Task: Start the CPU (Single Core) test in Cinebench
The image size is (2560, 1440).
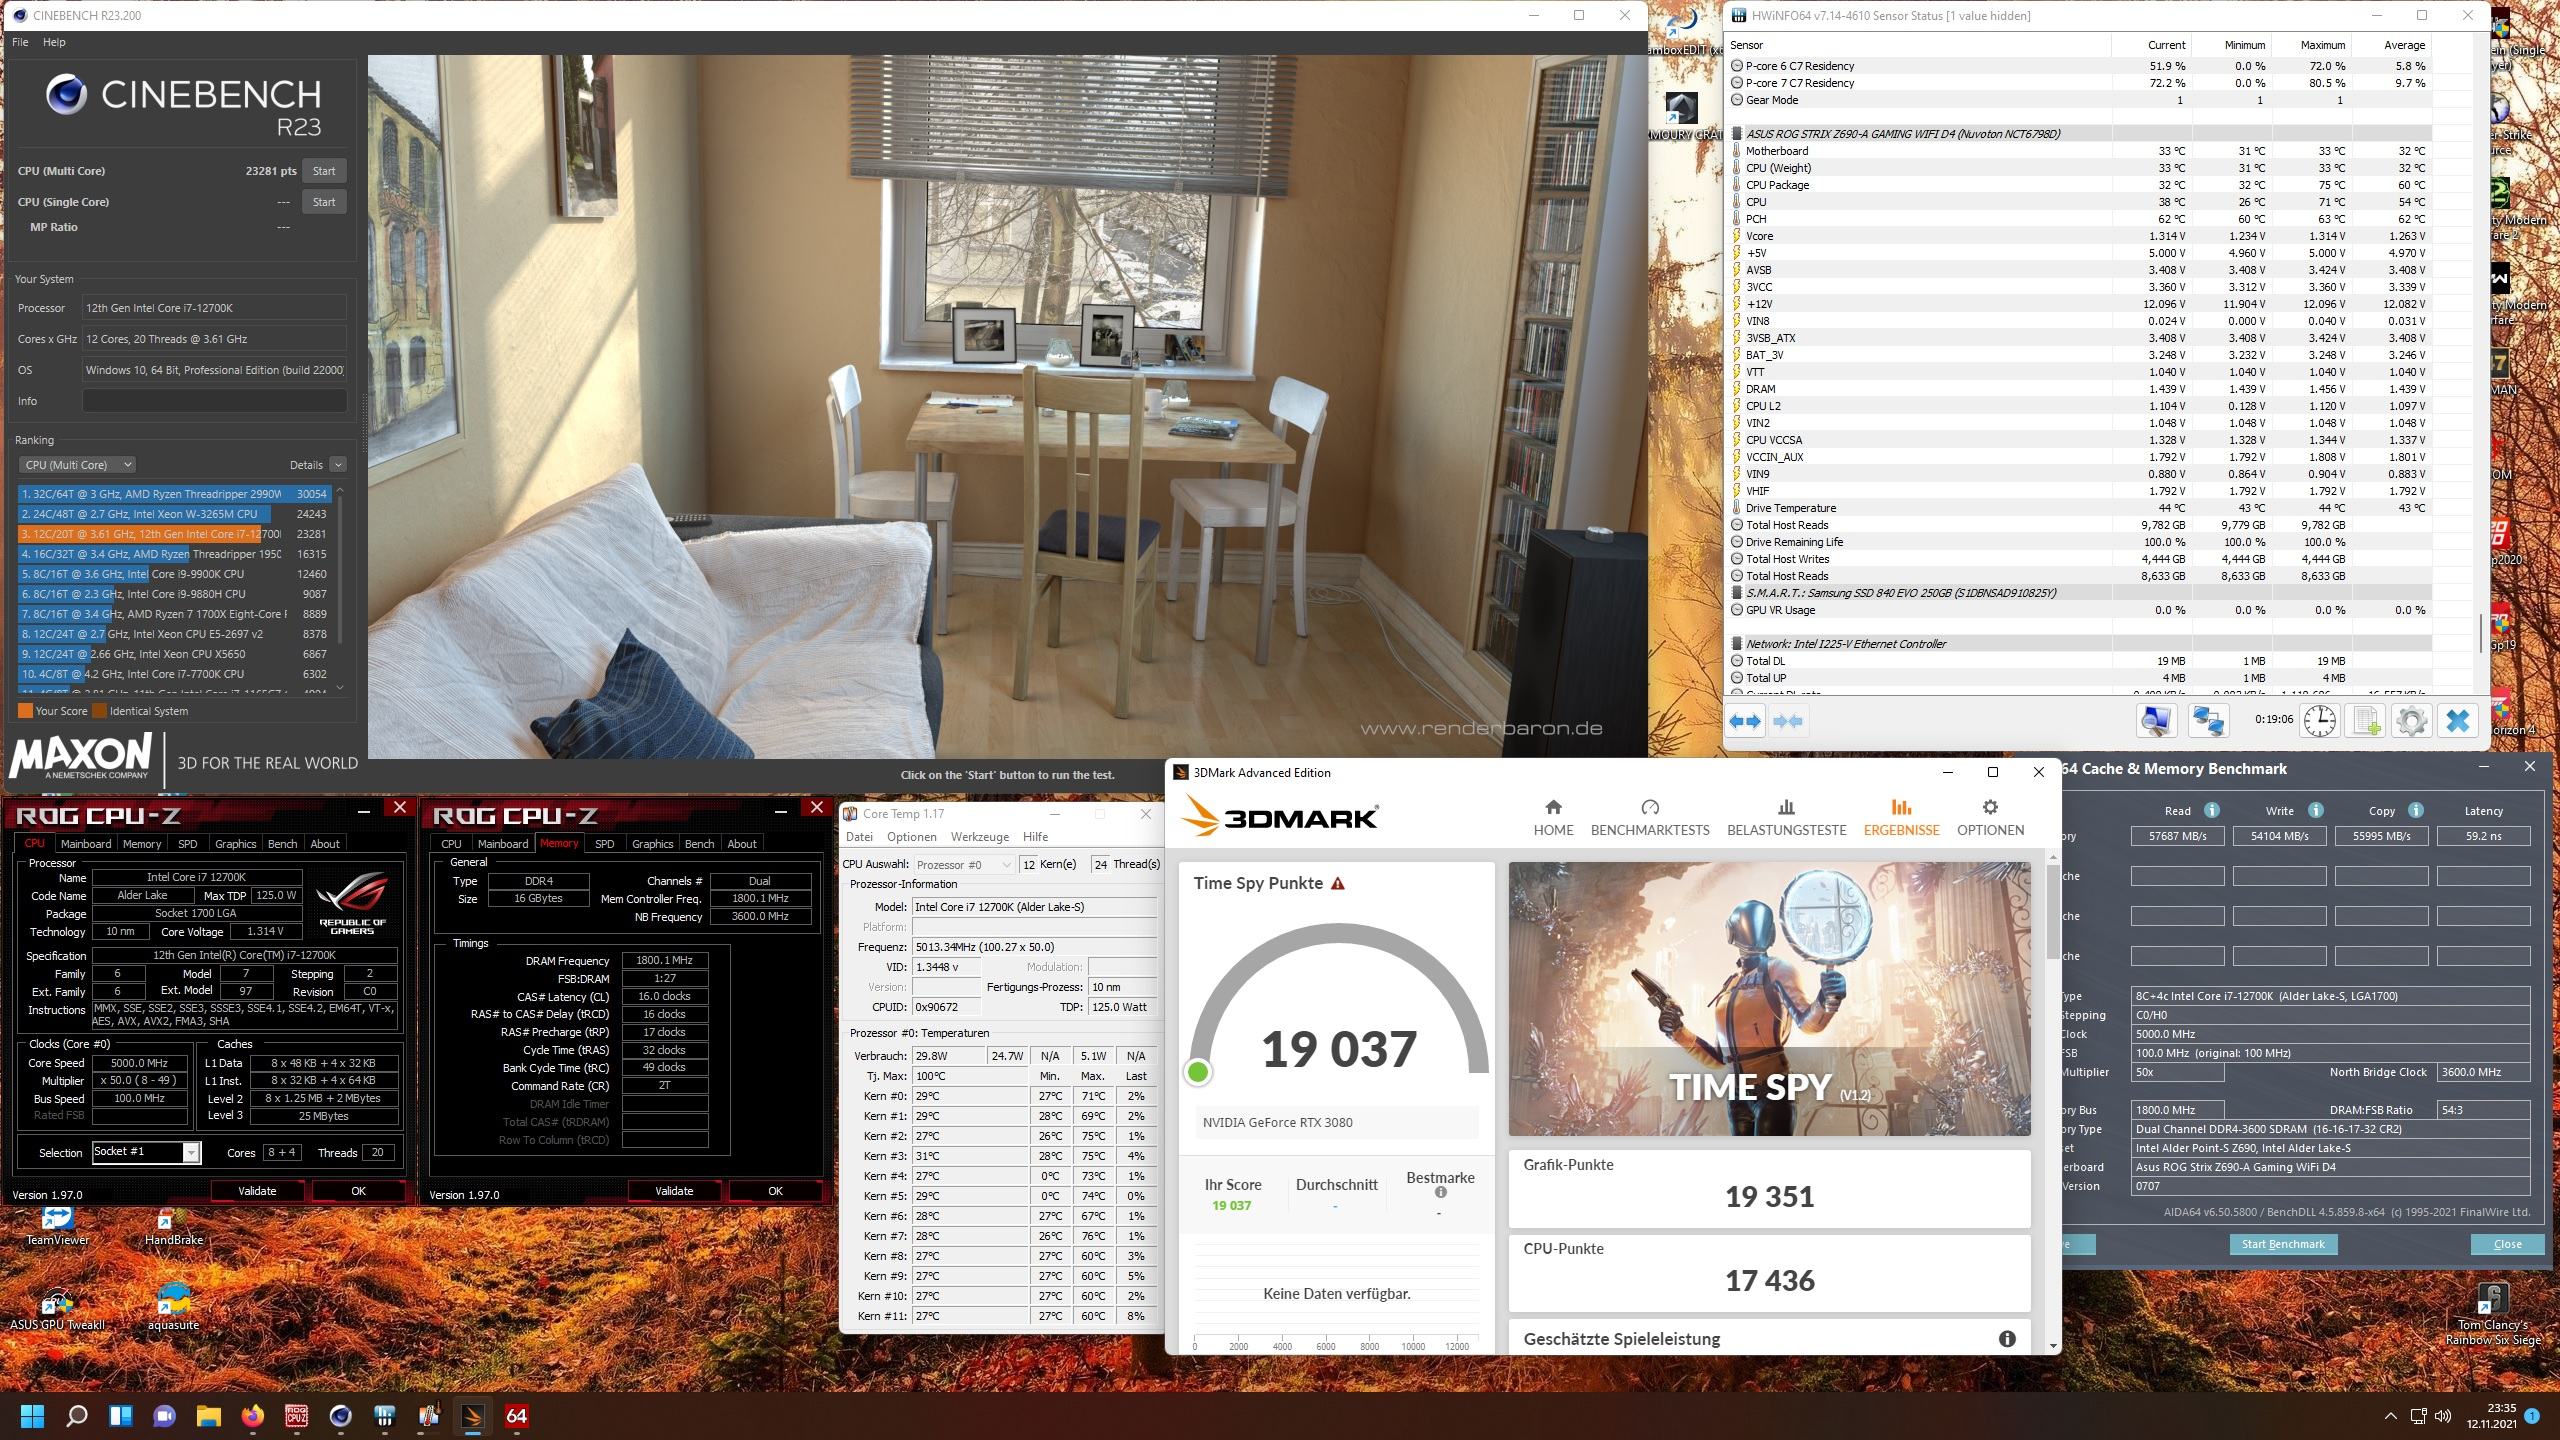Action: pyautogui.click(x=324, y=202)
